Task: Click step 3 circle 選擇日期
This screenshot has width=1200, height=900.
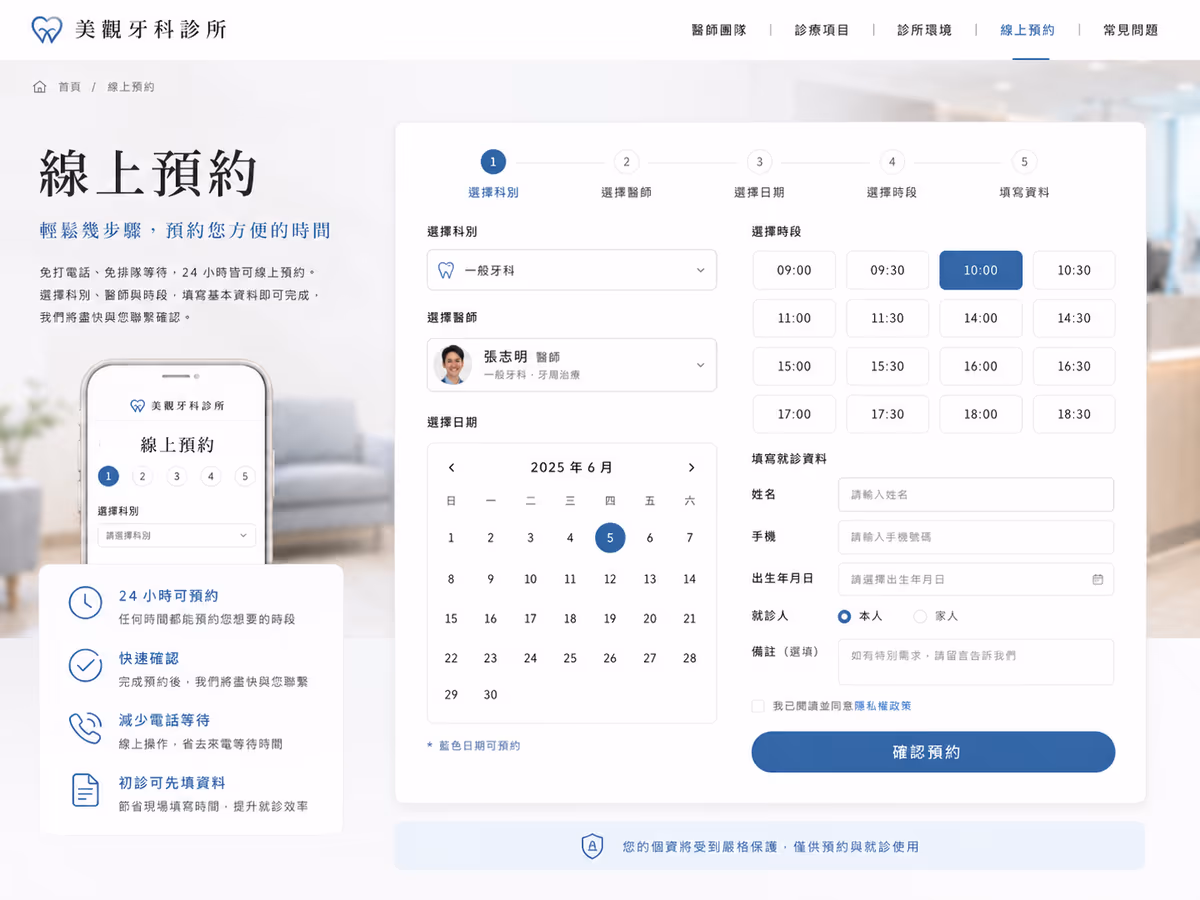Action: pos(759,162)
